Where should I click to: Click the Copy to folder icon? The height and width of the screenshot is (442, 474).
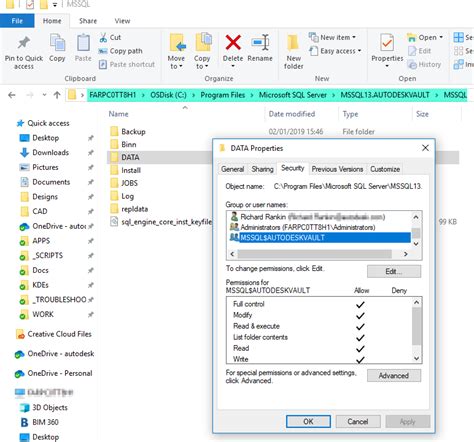(x=203, y=42)
